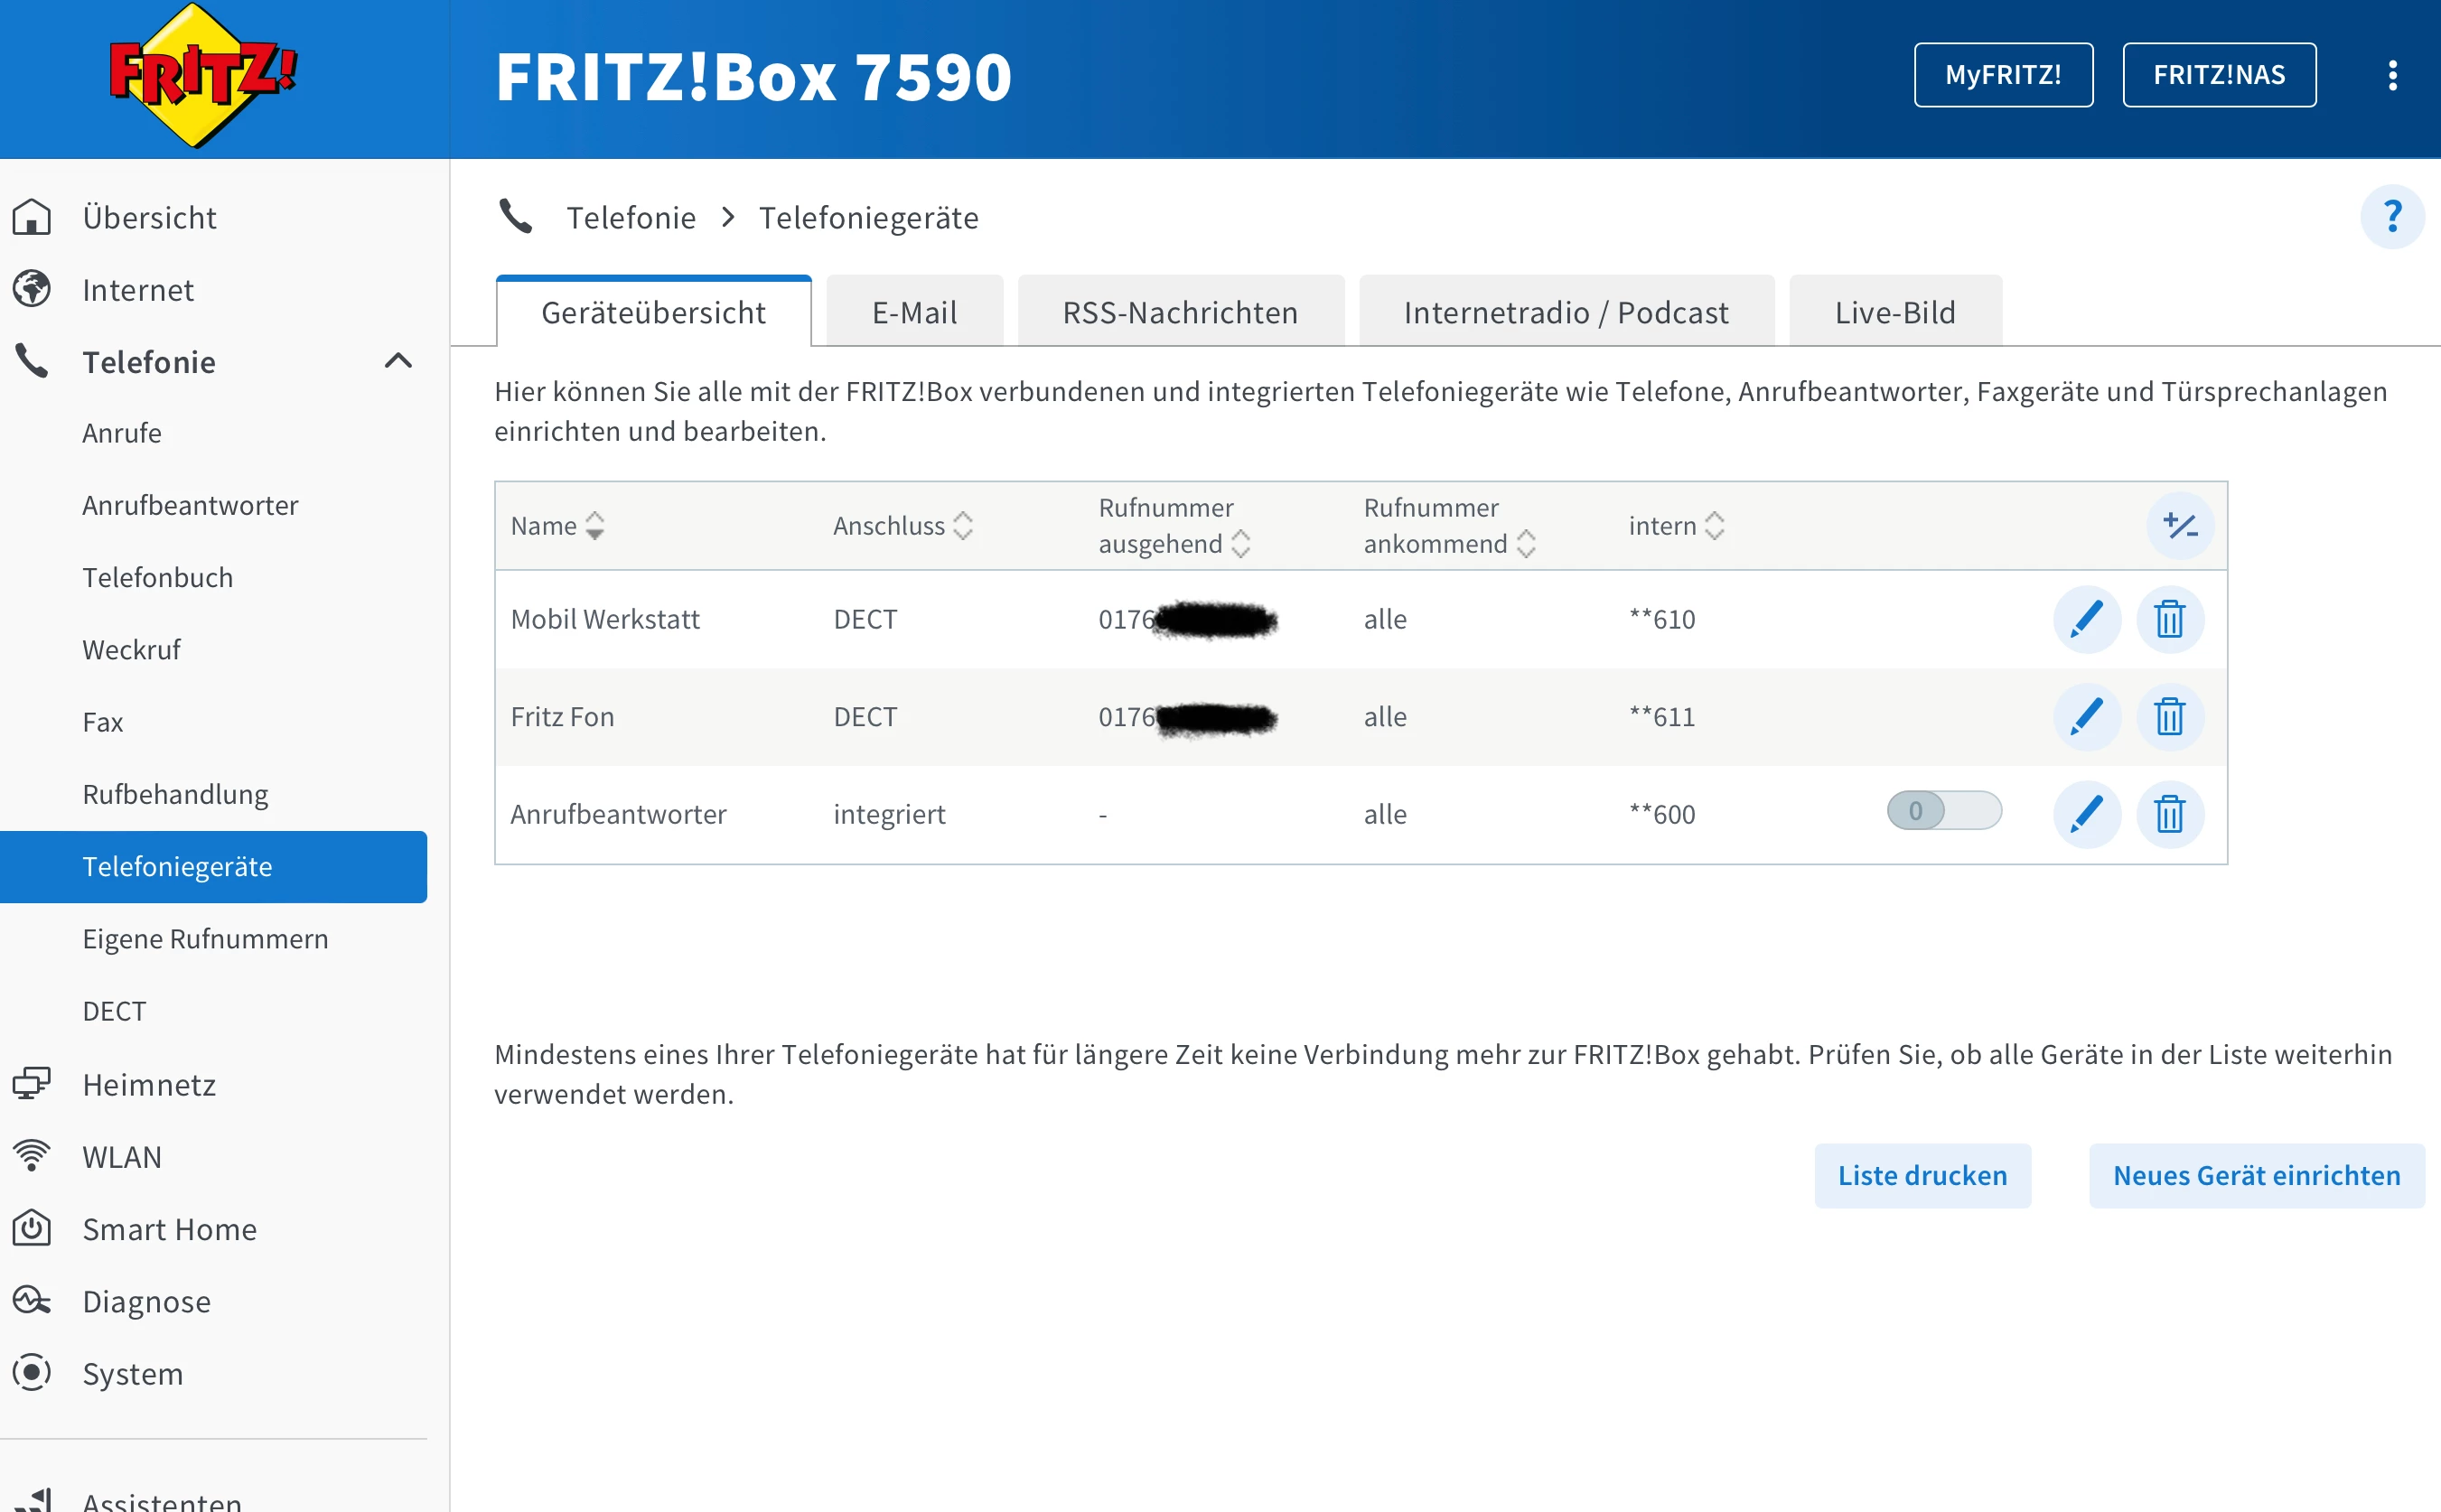
Task: Delete the Fritz Fon device
Action: [2169, 717]
